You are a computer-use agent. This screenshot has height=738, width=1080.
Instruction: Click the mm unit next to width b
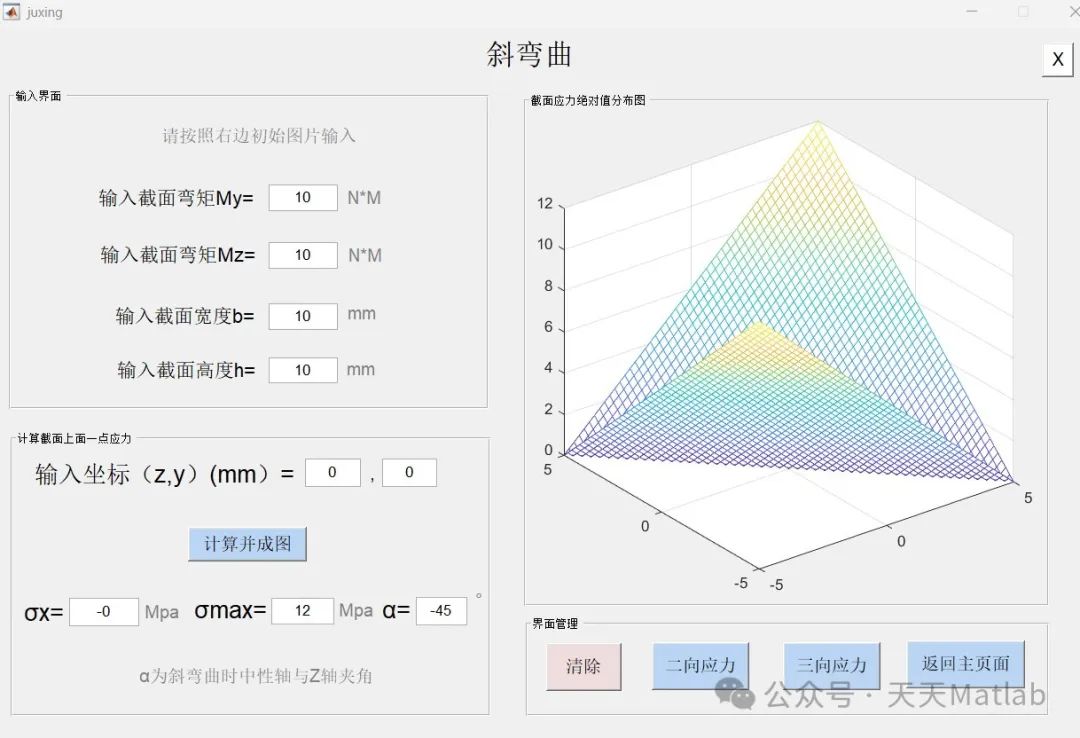(x=361, y=314)
